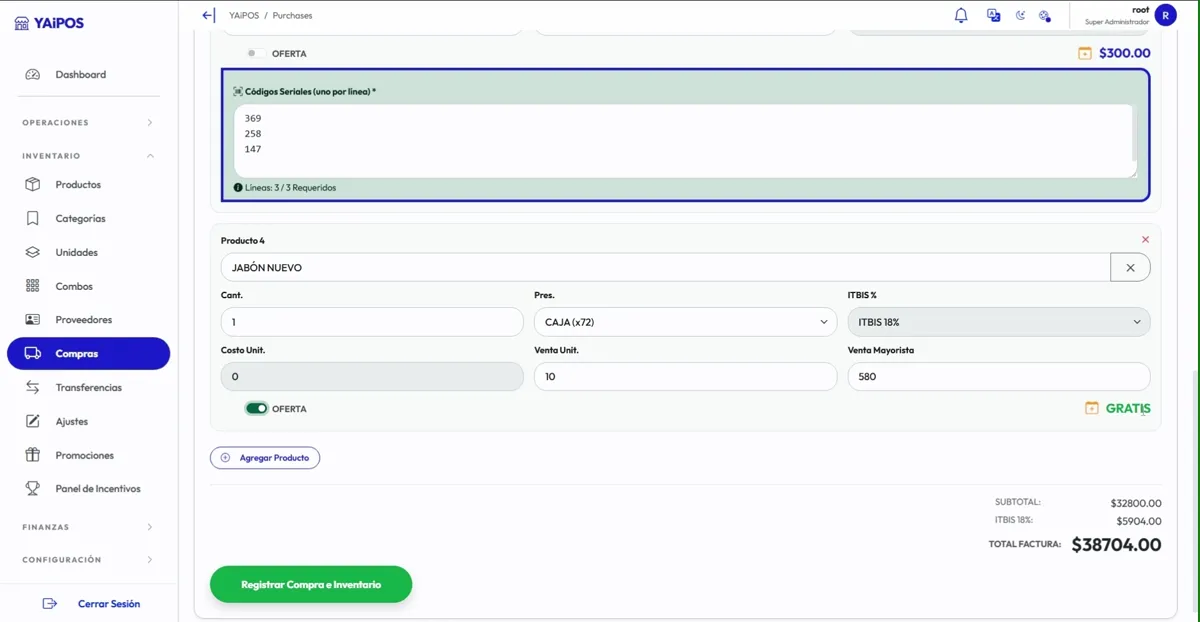Click the Promociones gift icon
Image resolution: width=1200 pixels, height=622 pixels.
click(33, 455)
